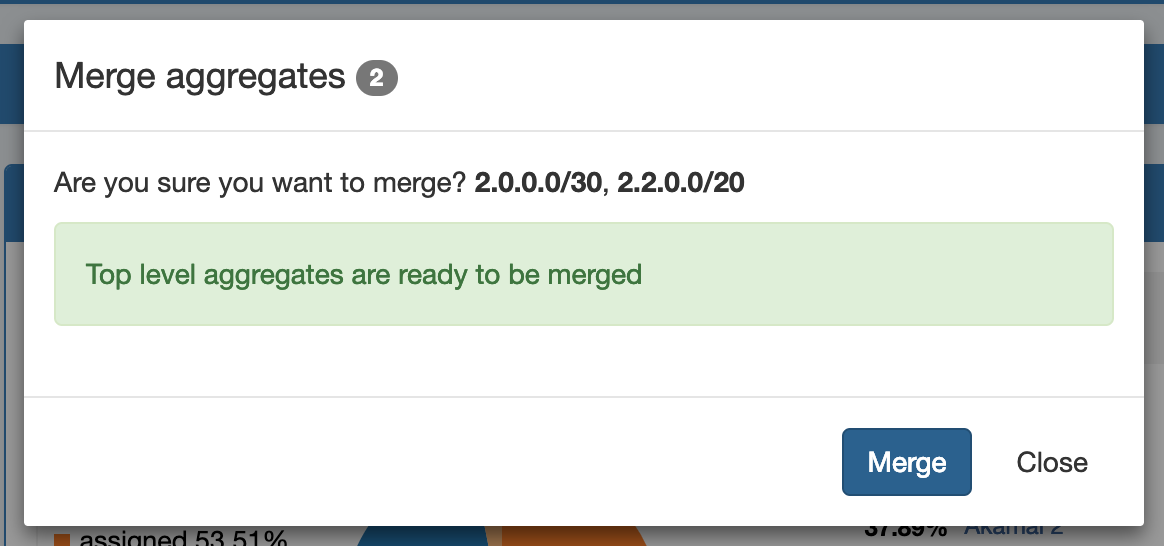Close the Merge aggregates dialog

(x=1051, y=462)
